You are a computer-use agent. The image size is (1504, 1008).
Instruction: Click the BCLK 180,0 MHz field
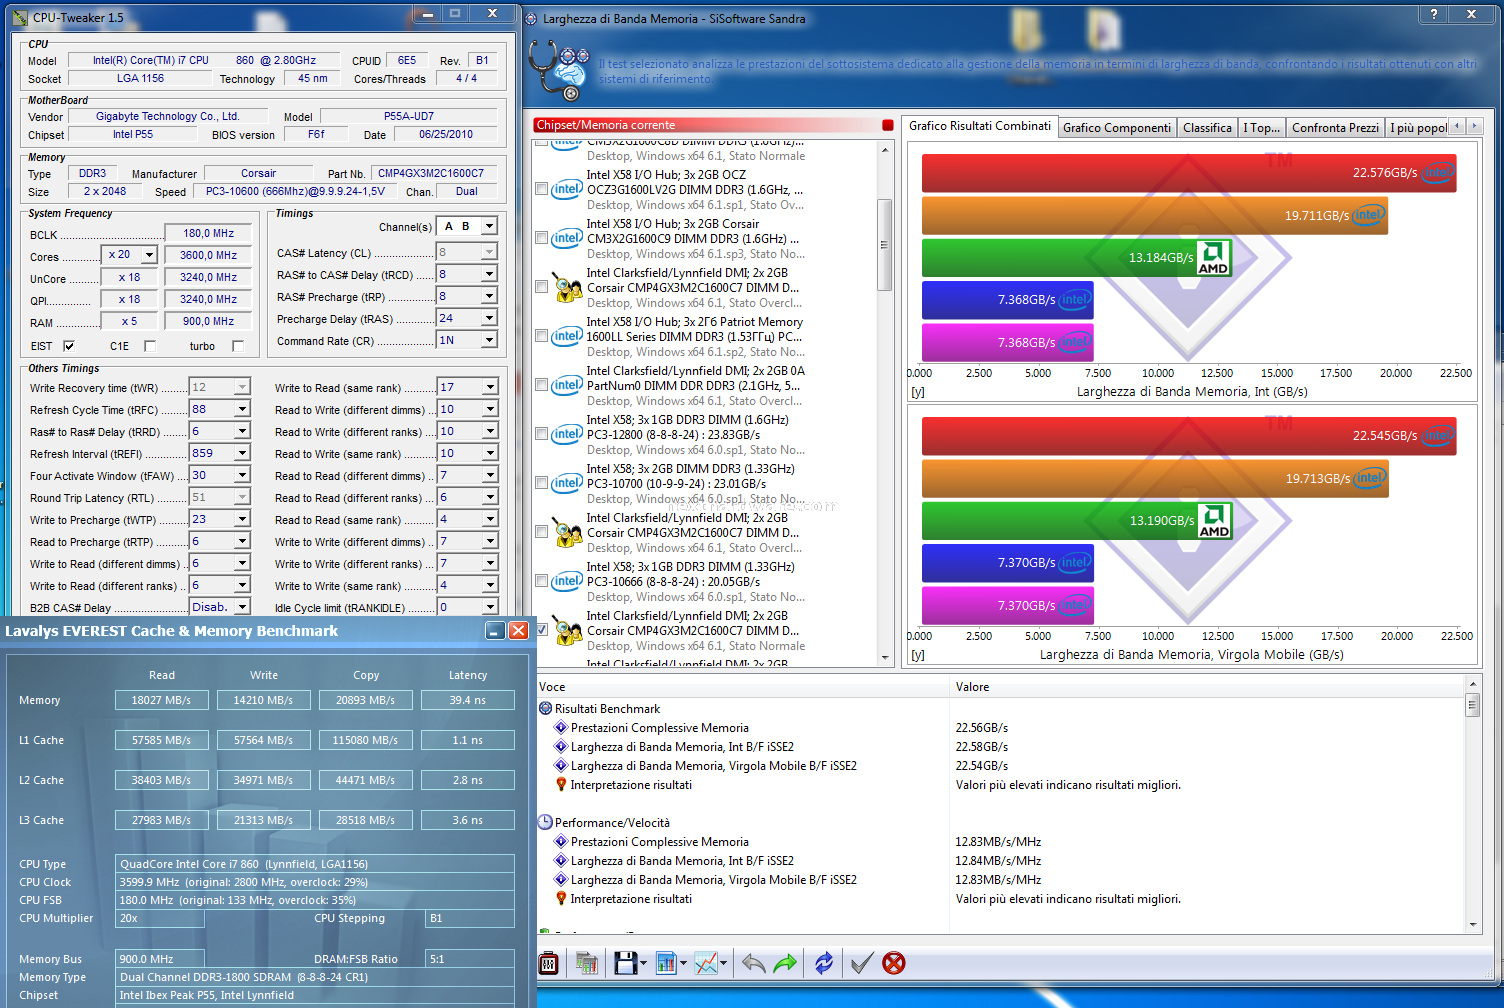[x=208, y=233]
